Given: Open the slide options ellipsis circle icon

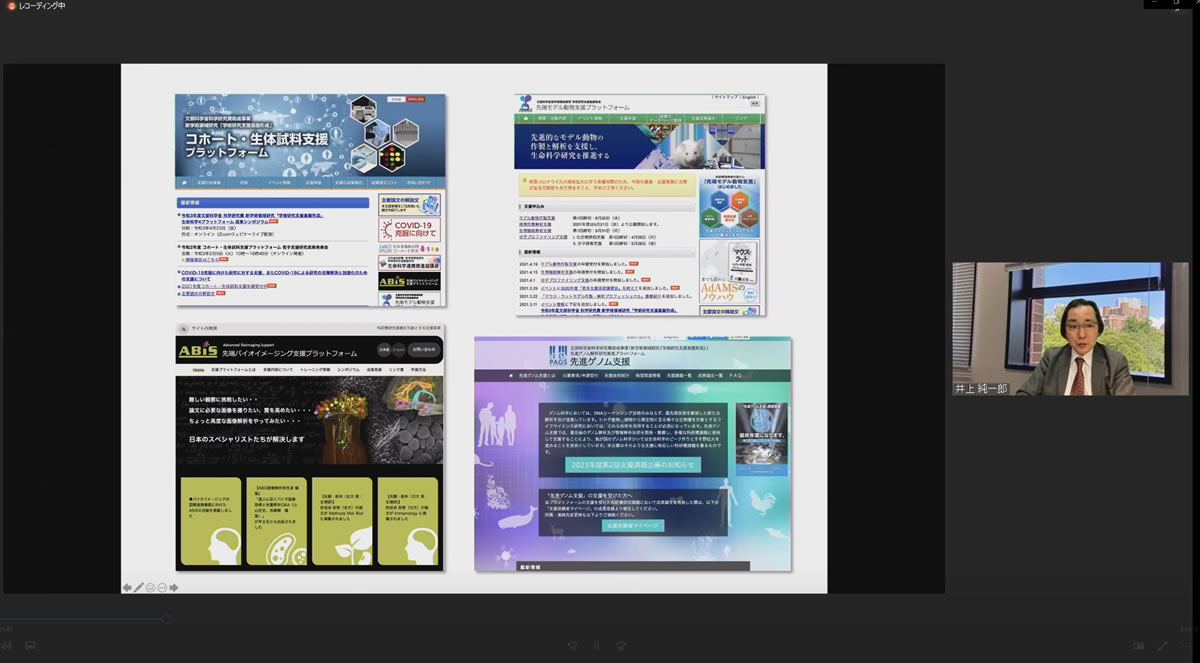Looking at the screenshot, I should pos(162,587).
